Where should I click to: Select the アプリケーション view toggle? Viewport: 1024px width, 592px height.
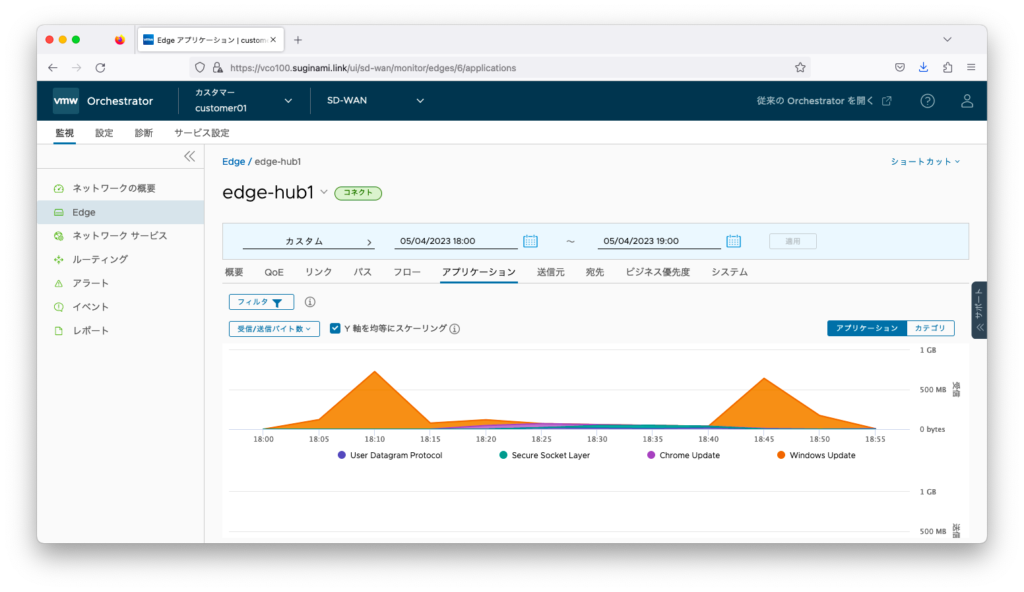866,327
